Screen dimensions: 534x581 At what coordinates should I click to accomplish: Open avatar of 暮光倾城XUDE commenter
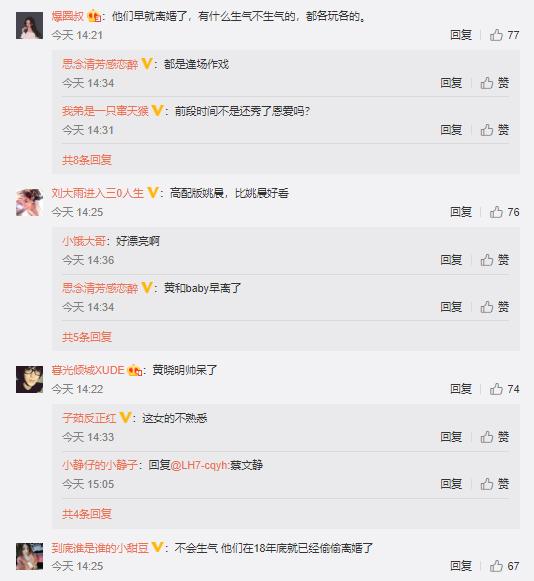pos(29,379)
